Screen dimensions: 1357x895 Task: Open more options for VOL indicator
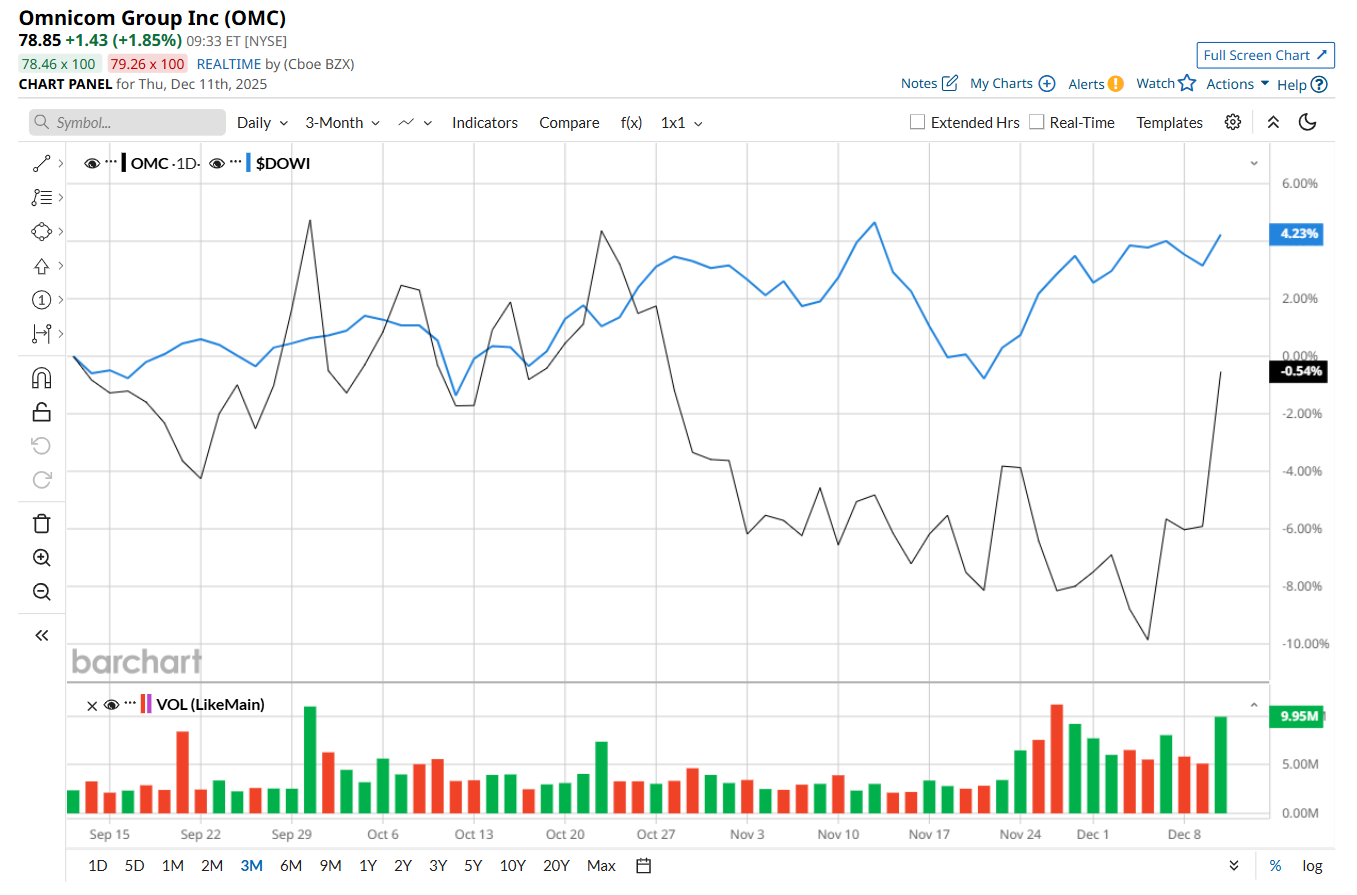pyautogui.click(x=129, y=704)
